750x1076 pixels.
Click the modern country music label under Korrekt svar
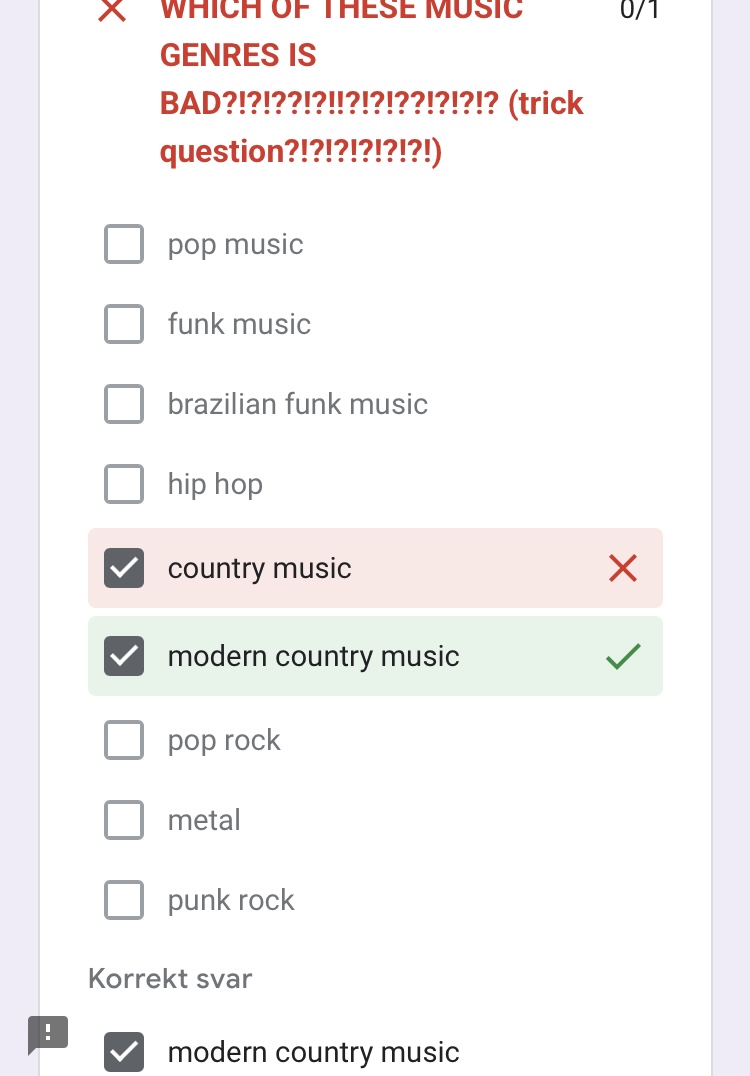[314, 1052]
